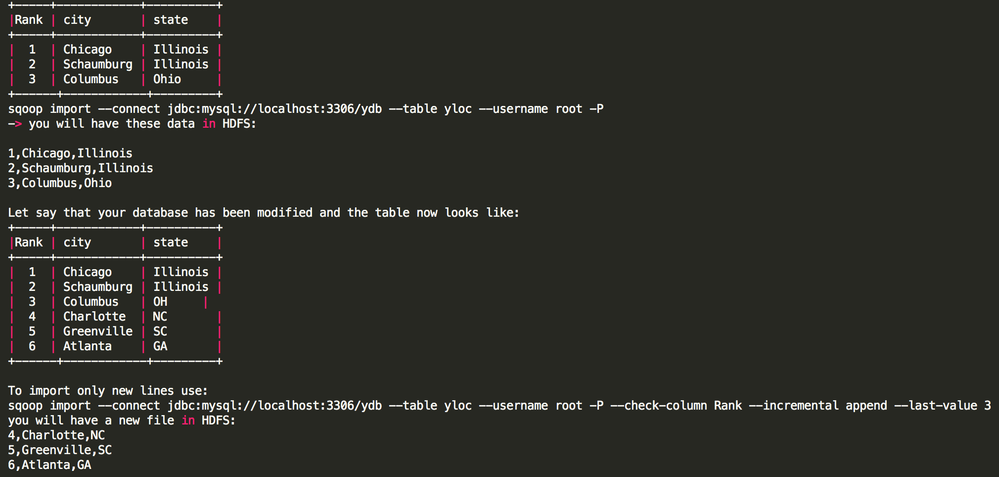Click the "1,Chicago,Illinois" HDFS output line
Viewport: 999px width, 477px height.
70,153
